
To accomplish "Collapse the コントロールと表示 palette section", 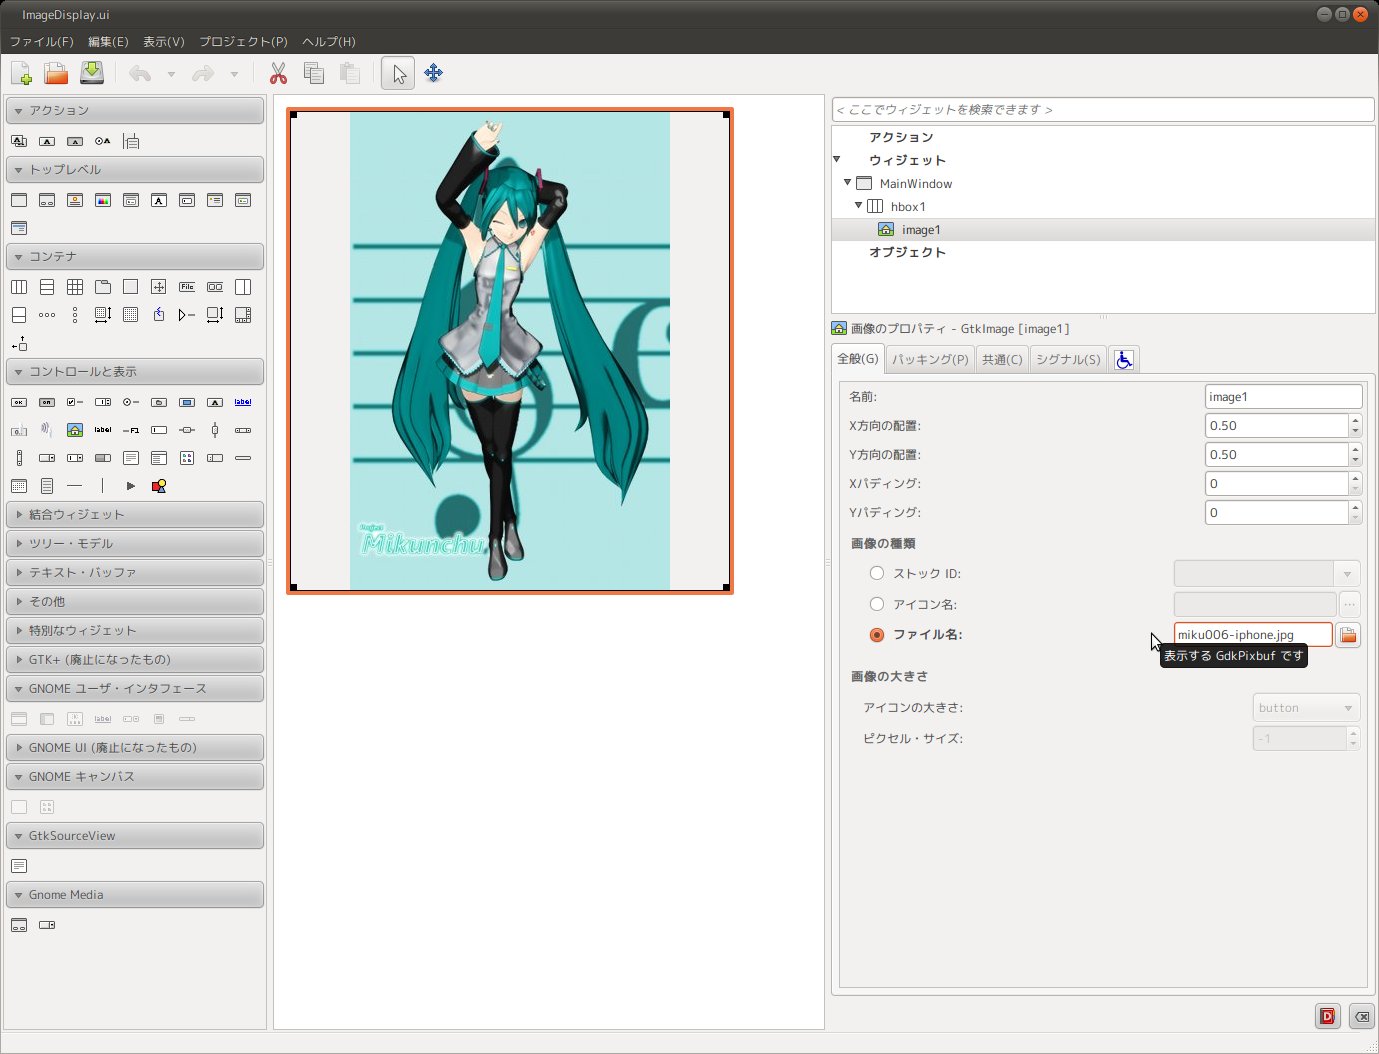I will tap(135, 372).
